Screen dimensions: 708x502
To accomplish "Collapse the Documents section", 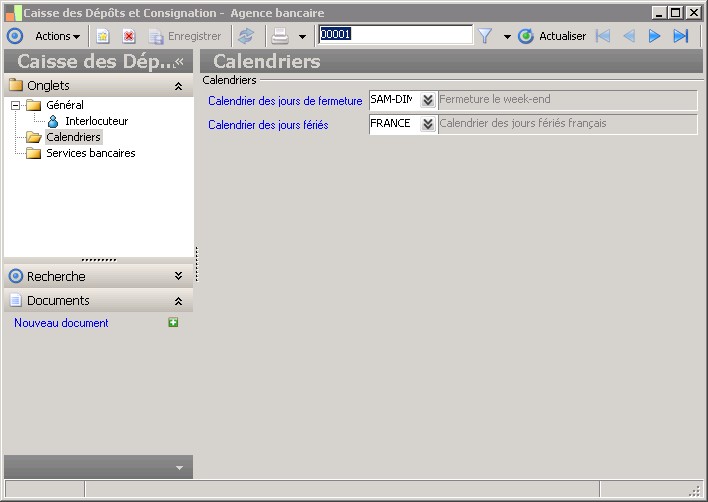I will 178,301.
